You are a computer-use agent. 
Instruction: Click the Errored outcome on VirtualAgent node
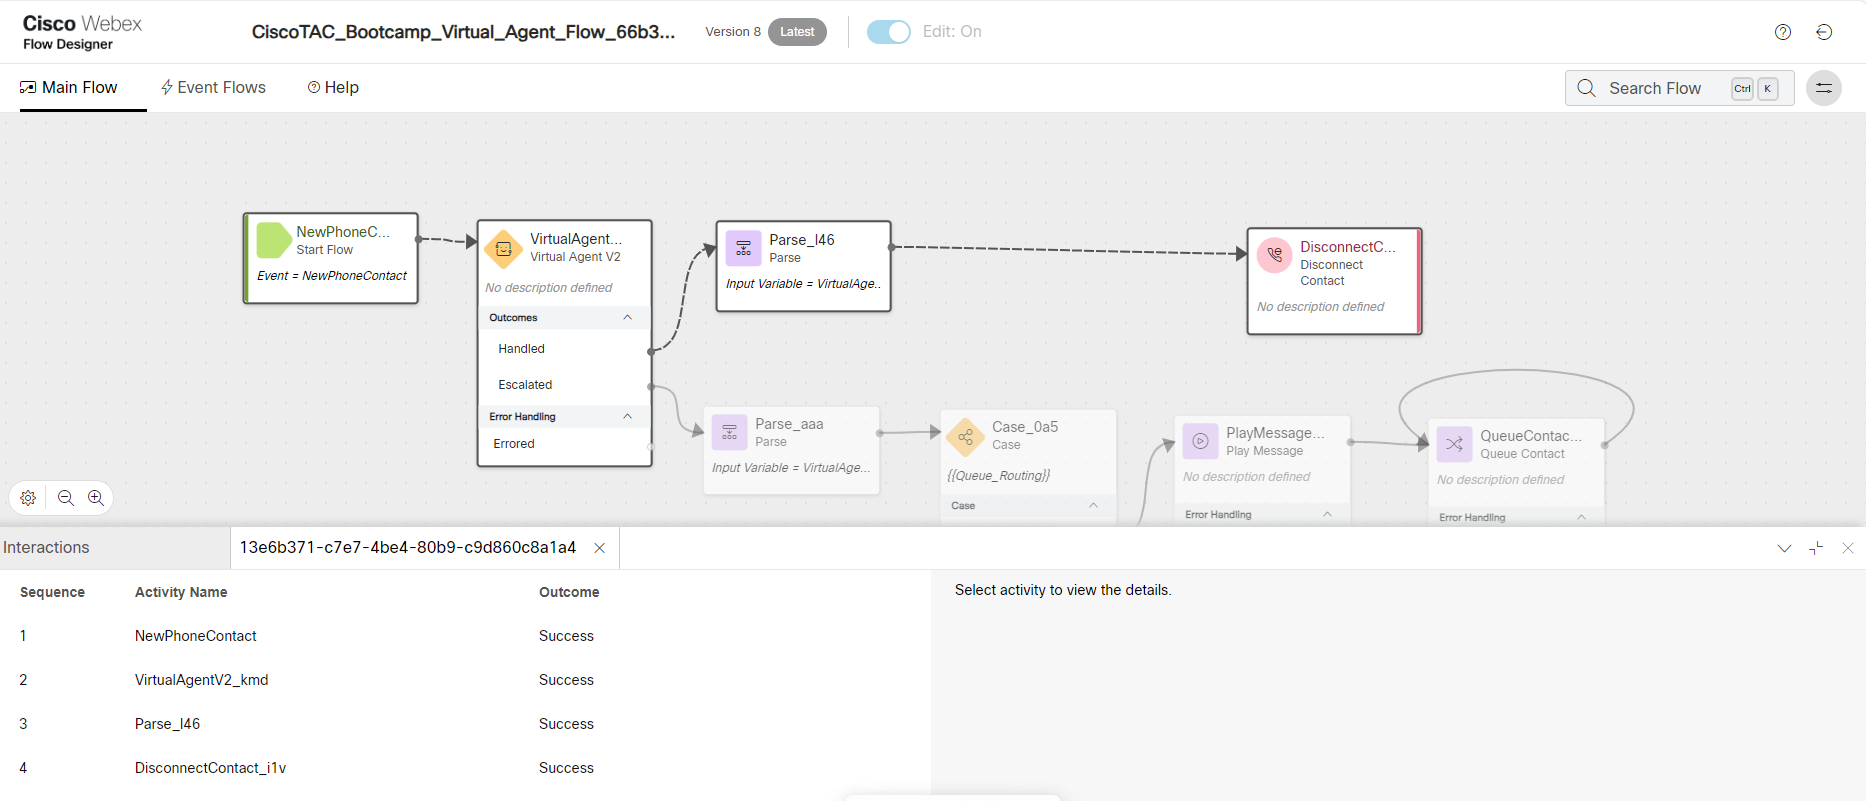coord(514,444)
